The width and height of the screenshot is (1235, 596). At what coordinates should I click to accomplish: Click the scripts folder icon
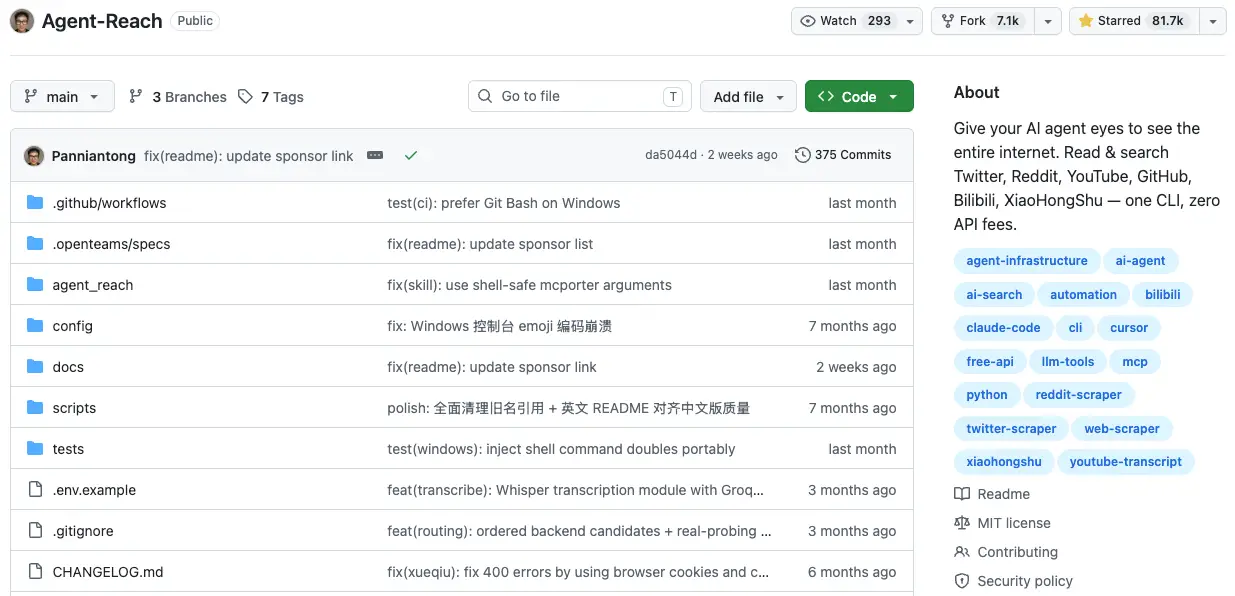tap(35, 408)
